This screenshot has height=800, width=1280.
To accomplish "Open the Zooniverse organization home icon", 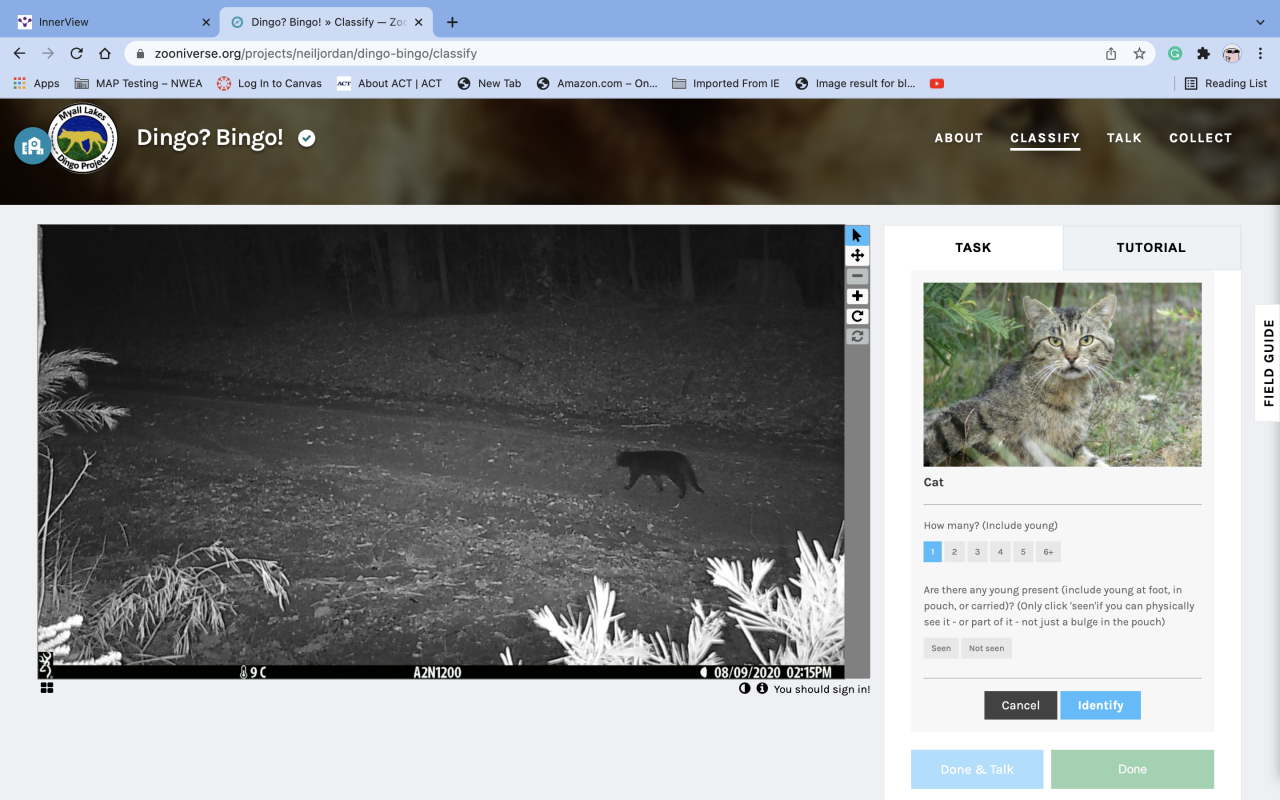I will [x=32, y=146].
